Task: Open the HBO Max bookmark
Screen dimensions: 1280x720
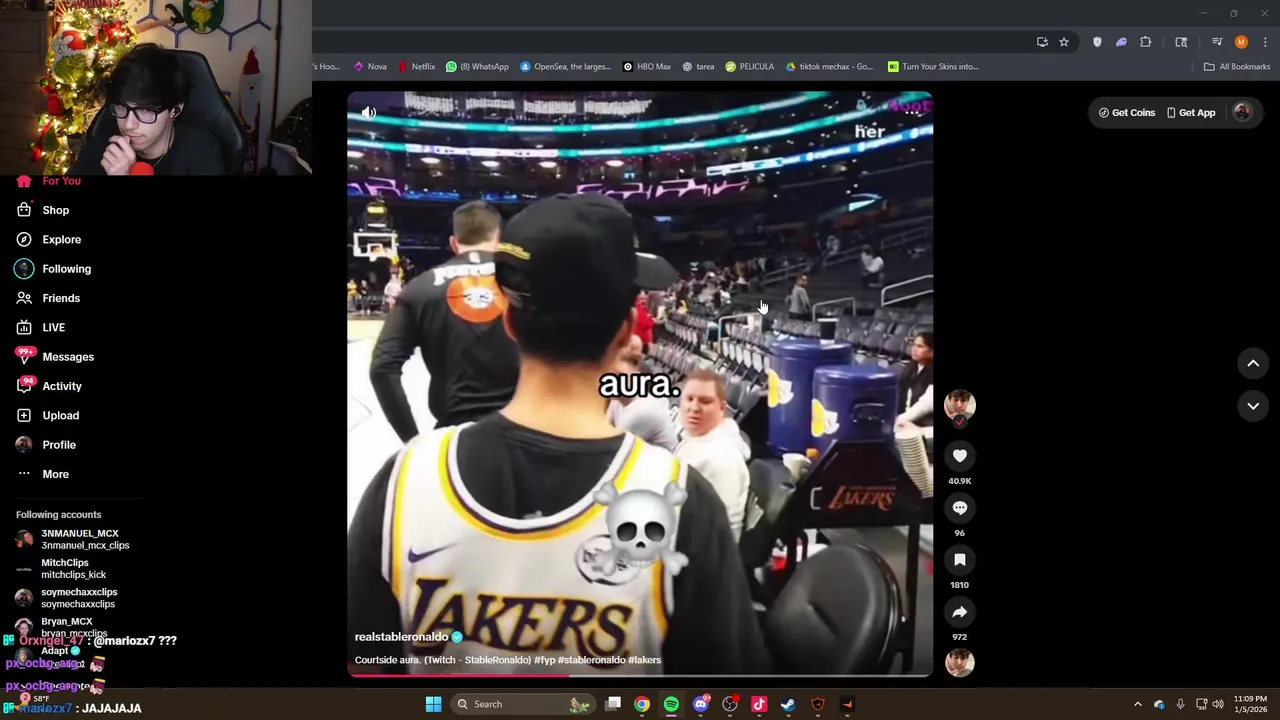Action: pos(647,67)
